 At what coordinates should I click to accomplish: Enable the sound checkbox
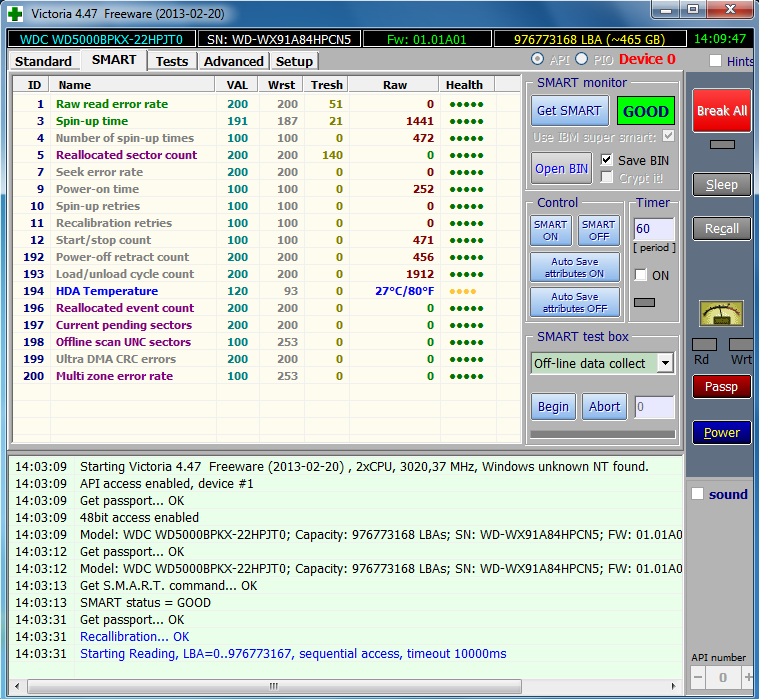pyautogui.click(x=698, y=494)
